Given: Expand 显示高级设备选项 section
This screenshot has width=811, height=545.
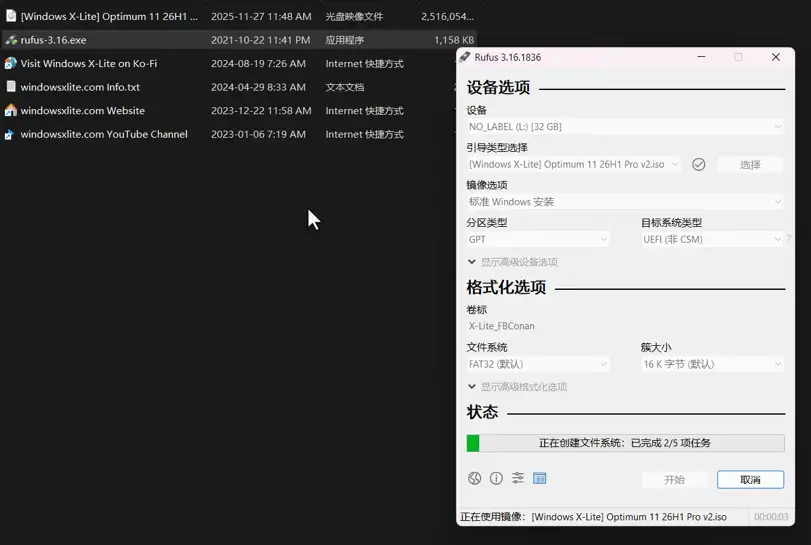Looking at the screenshot, I should 512,262.
